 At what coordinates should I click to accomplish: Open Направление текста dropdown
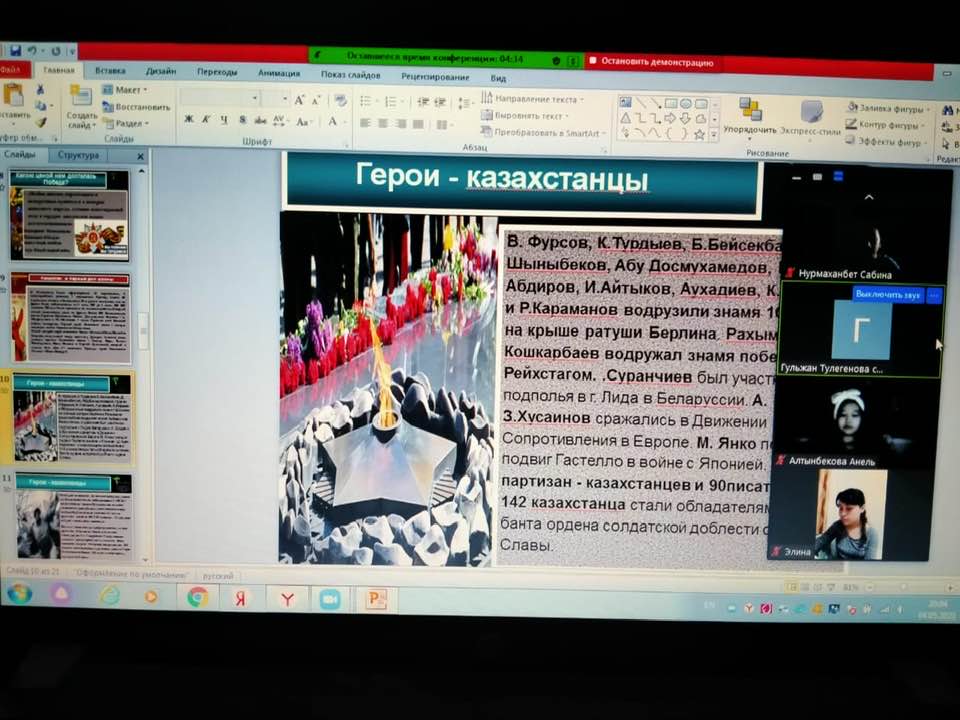(532, 99)
